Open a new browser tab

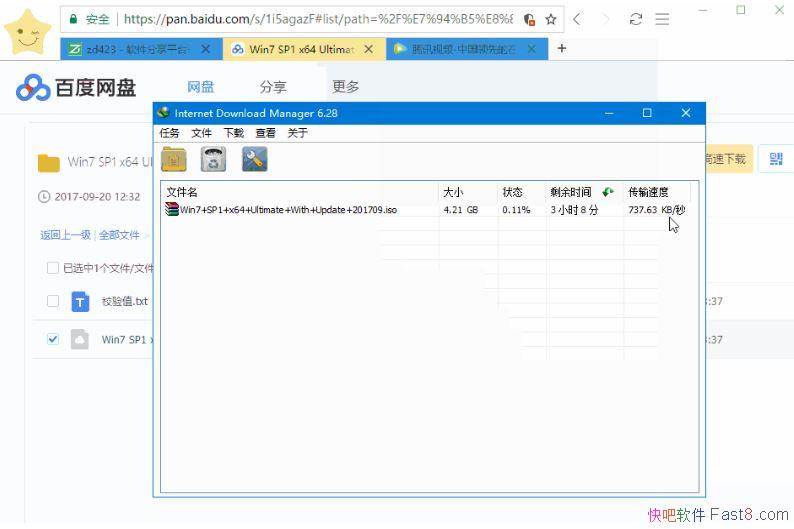coord(562,48)
